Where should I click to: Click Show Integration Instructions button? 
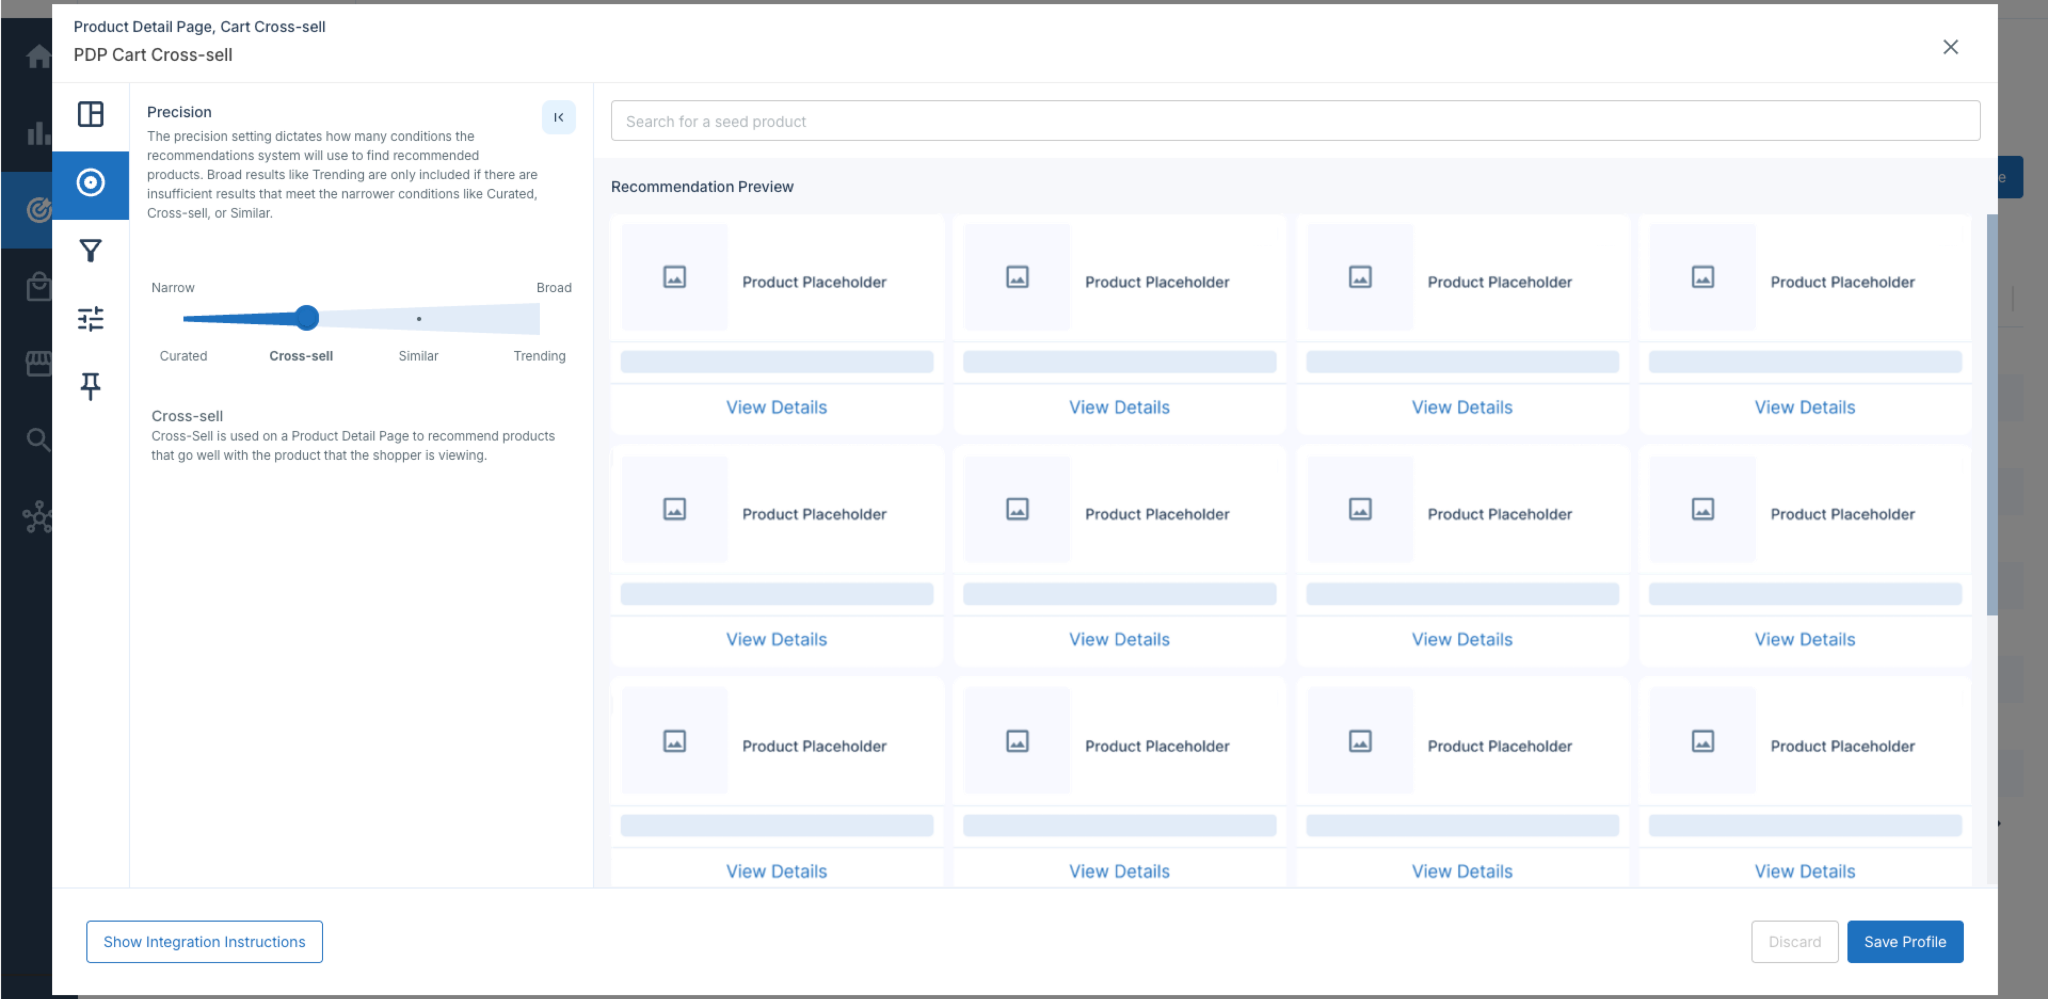[204, 942]
